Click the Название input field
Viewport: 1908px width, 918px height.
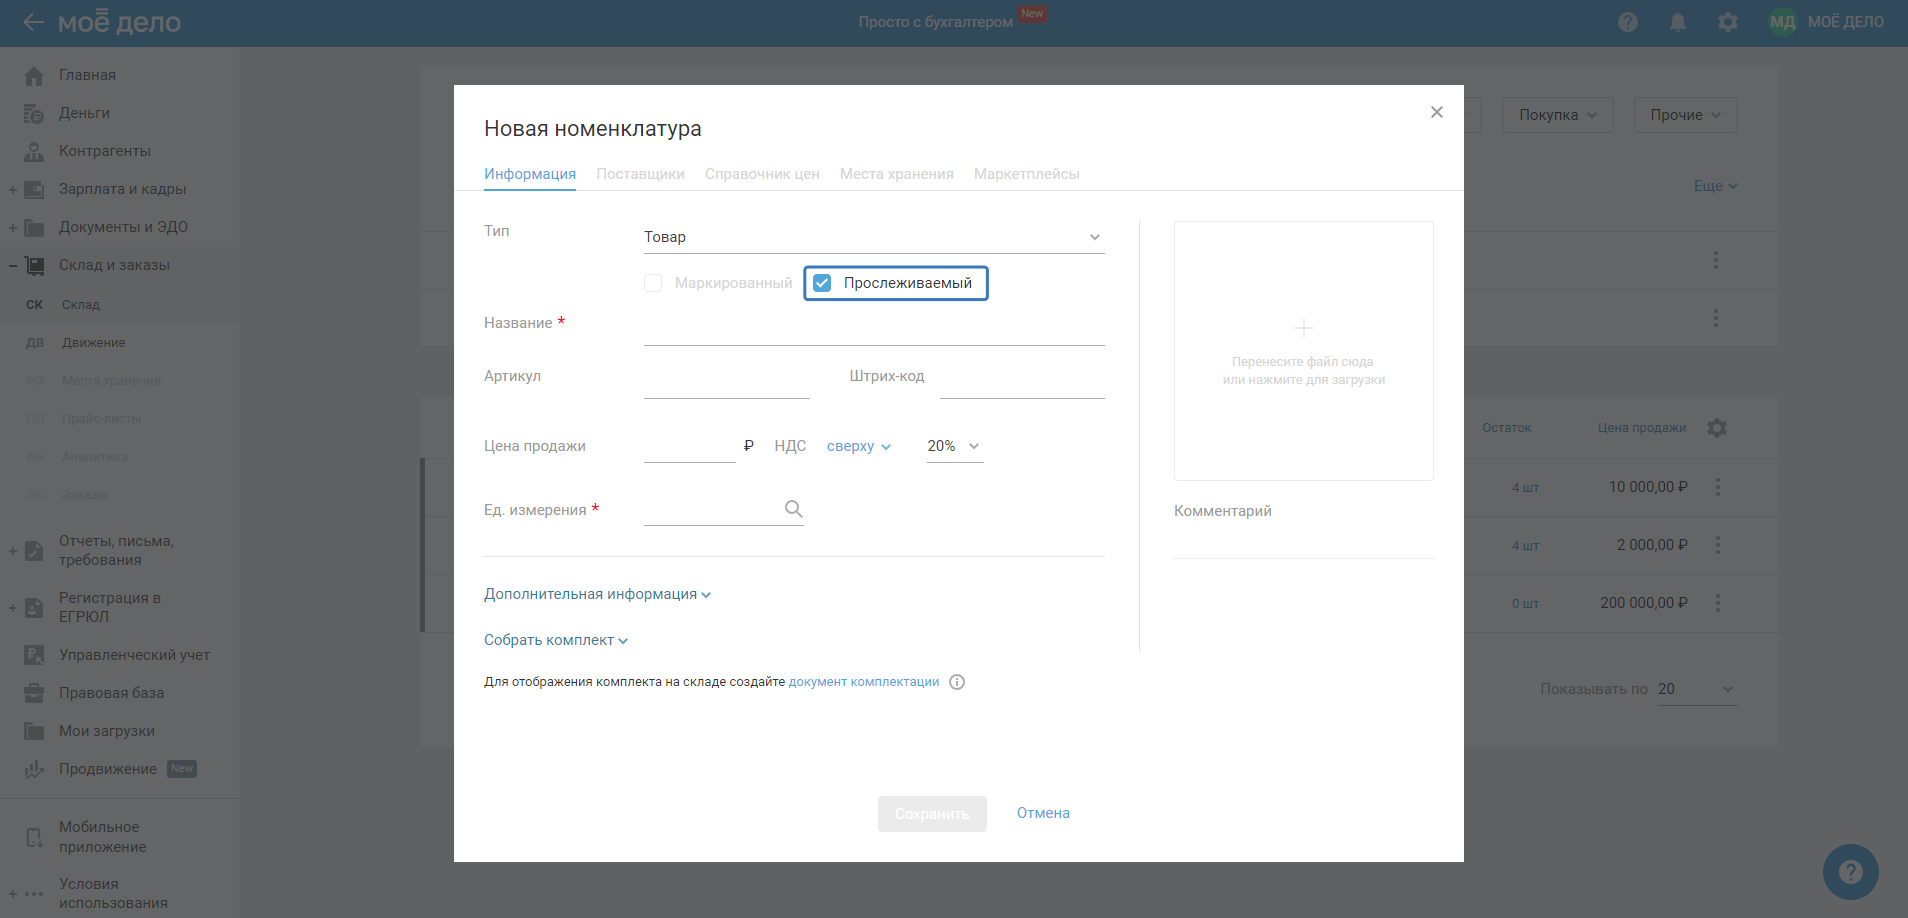click(x=873, y=329)
